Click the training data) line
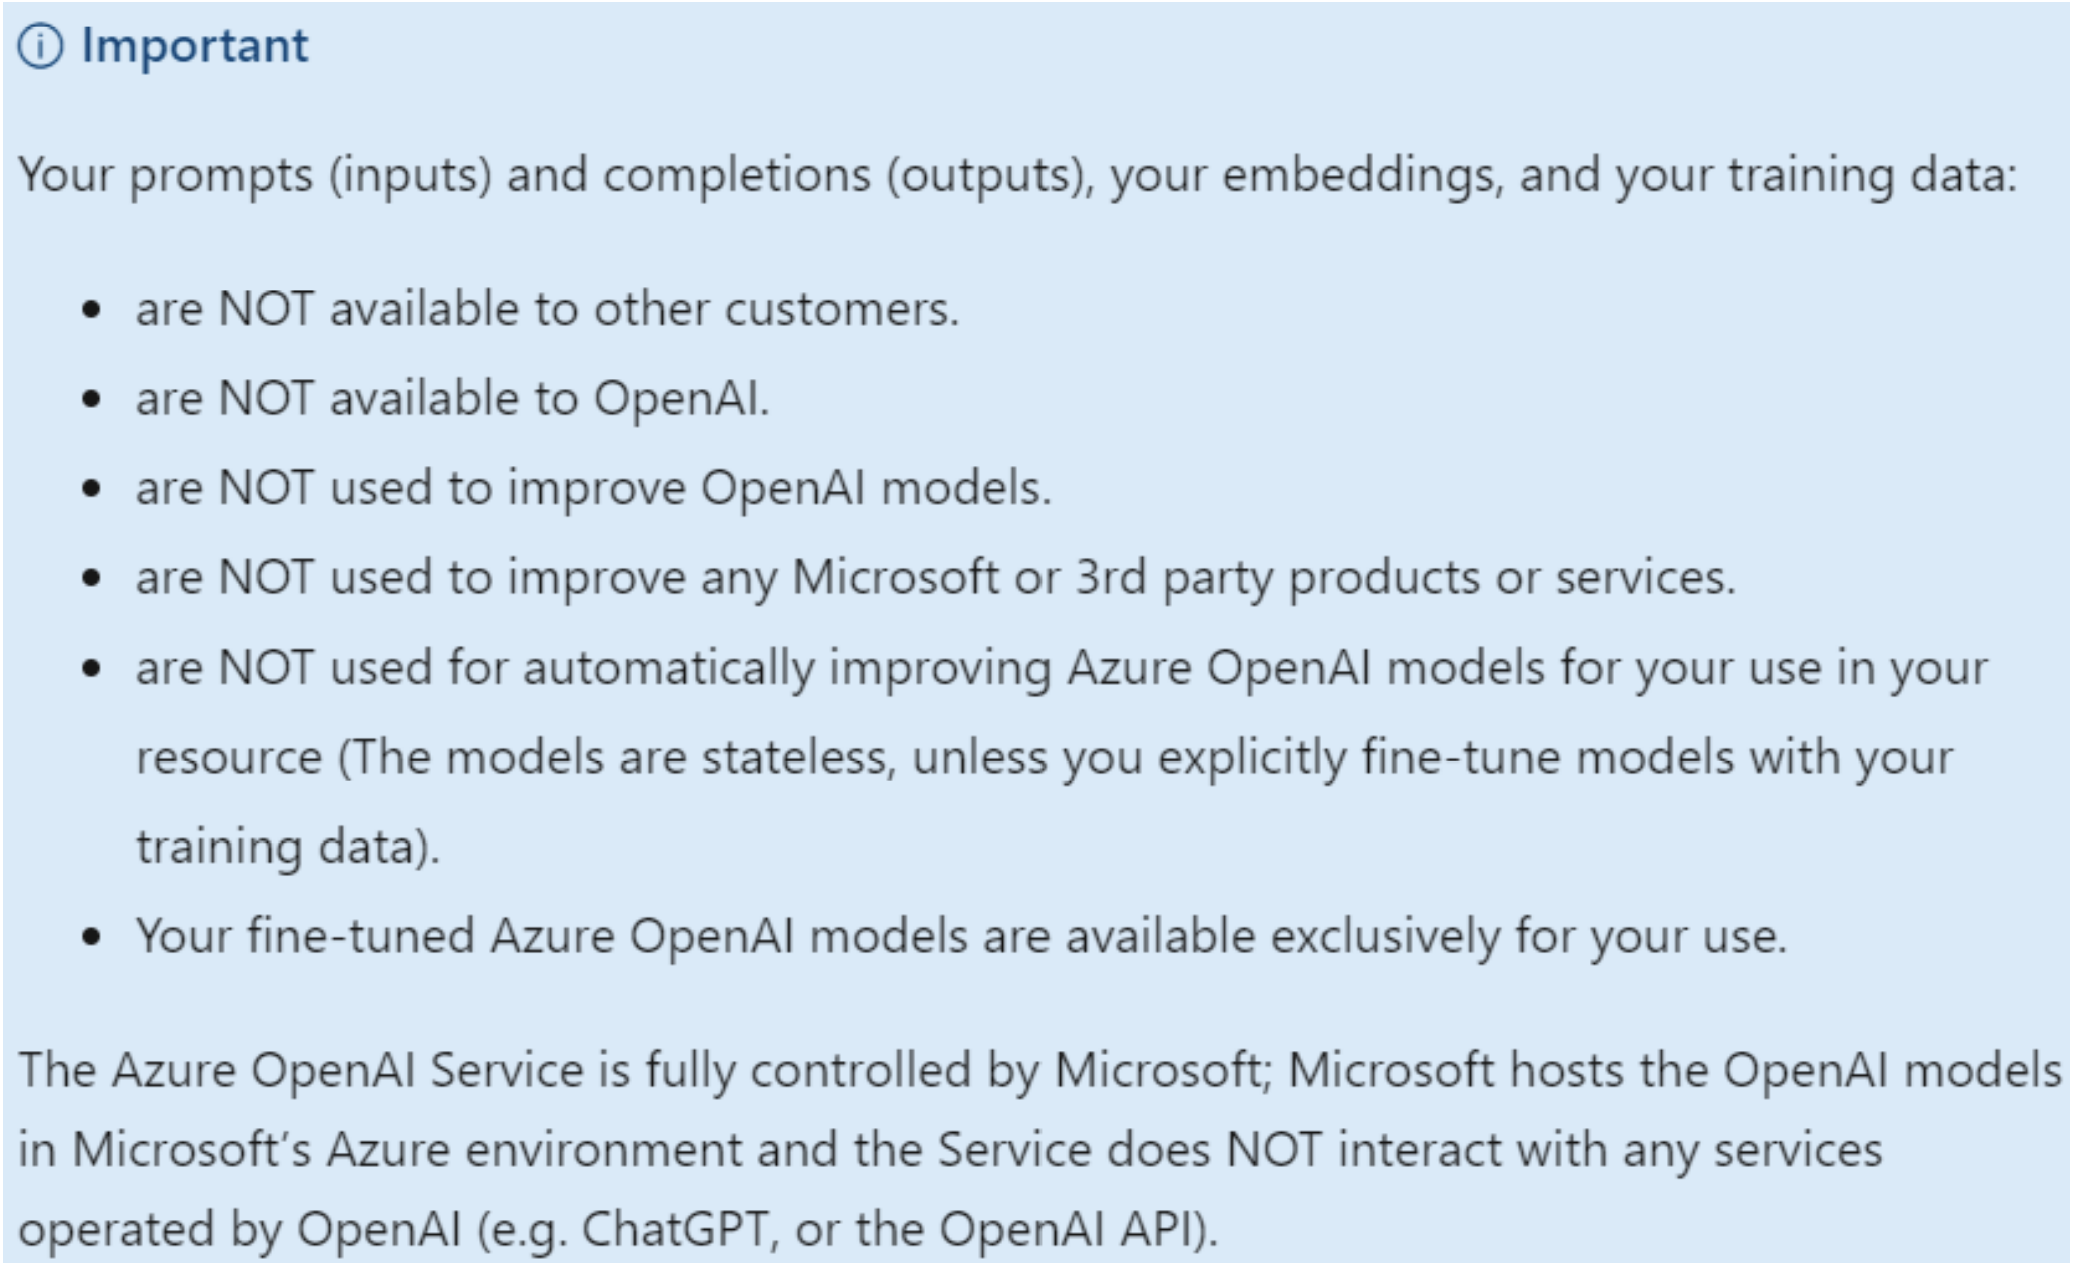The width and height of the screenshot is (2074, 1264). [288, 848]
